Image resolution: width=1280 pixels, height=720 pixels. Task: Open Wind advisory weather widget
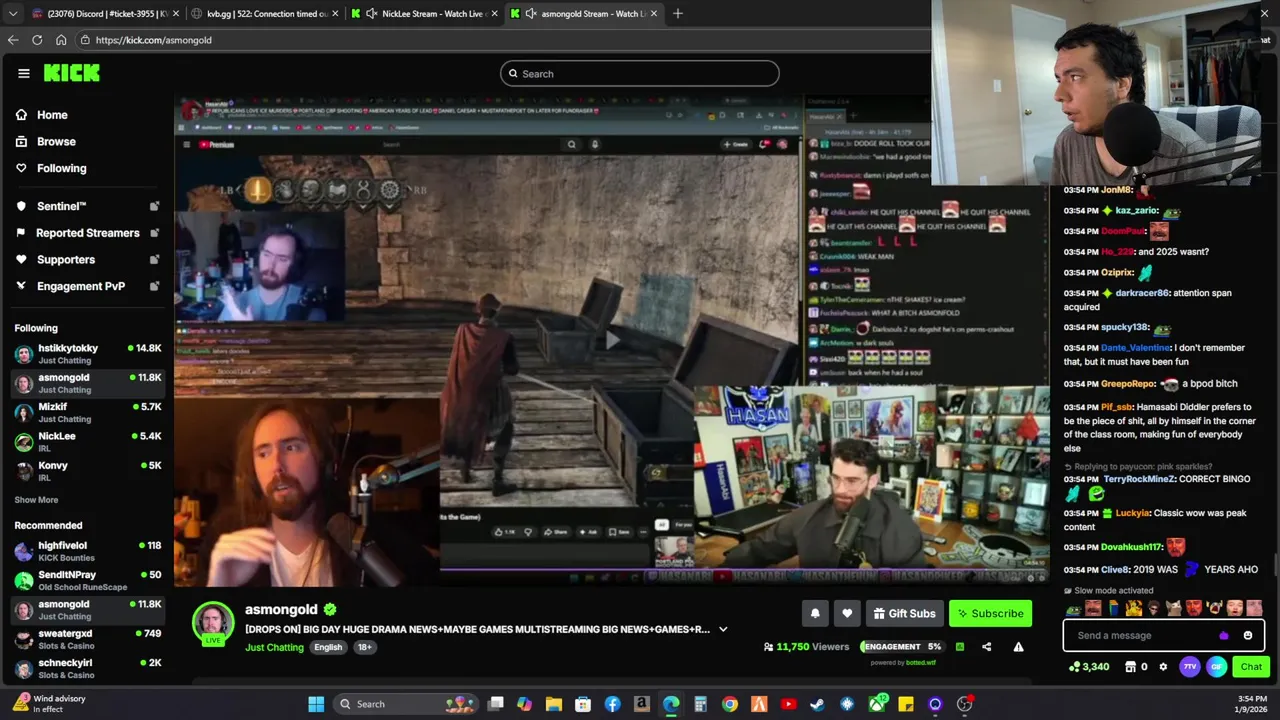click(50, 704)
